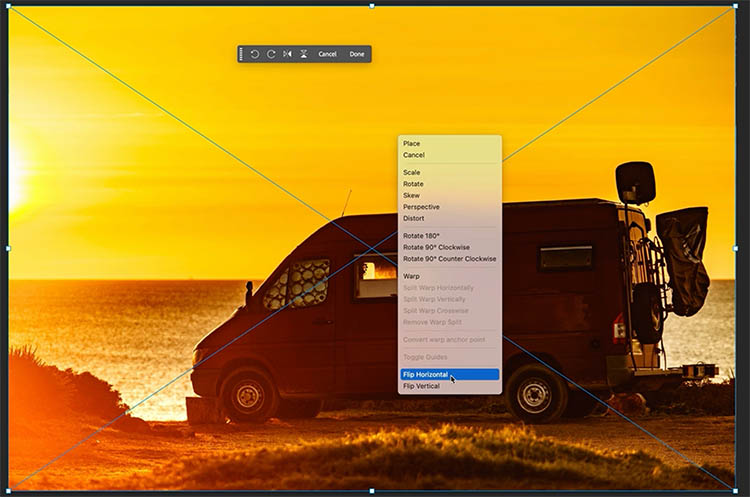Choose Rotate 180° menu entry
Screen dimensions: 750x497
(x=421, y=236)
